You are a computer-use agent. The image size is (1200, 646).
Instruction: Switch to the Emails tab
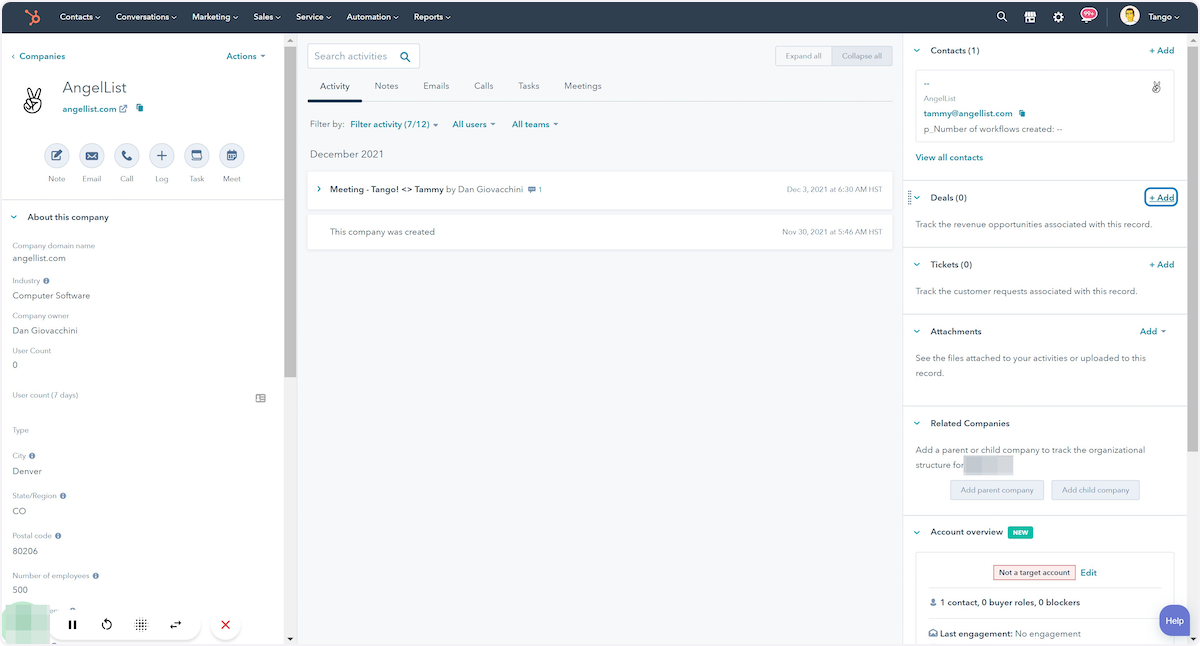click(x=436, y=86)
